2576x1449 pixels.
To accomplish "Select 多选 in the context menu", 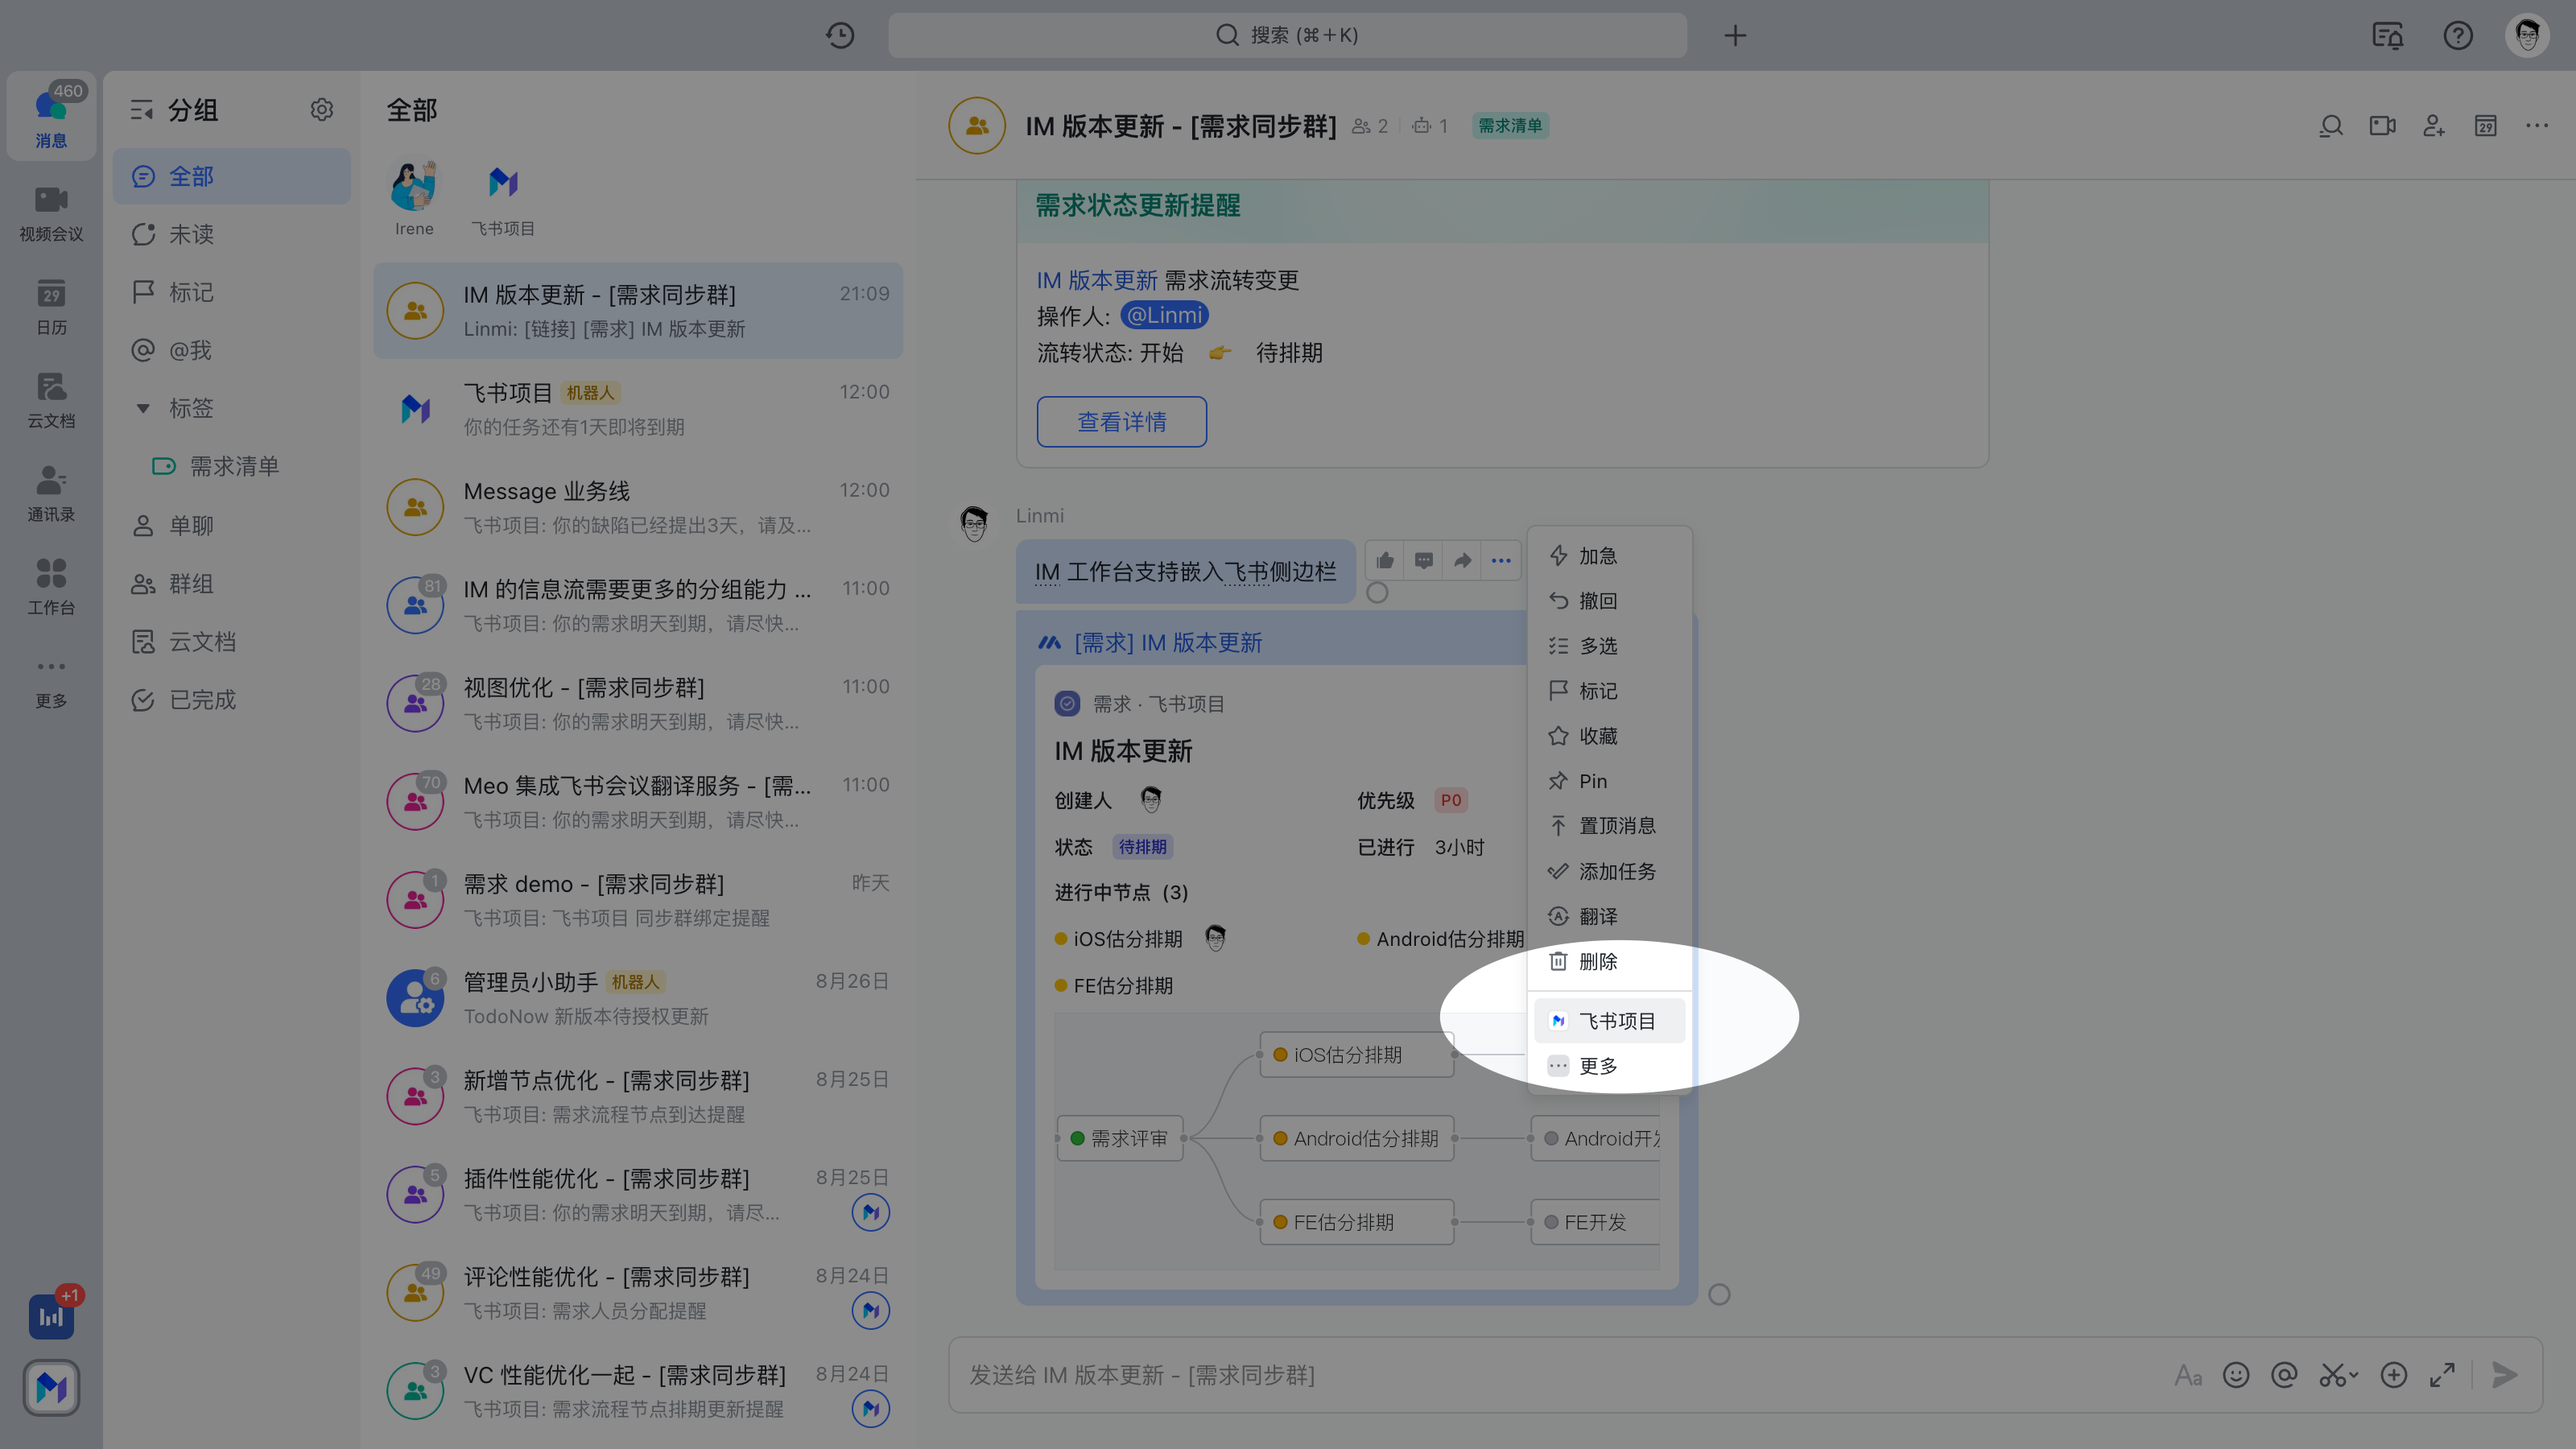I will coord(1609,646).
